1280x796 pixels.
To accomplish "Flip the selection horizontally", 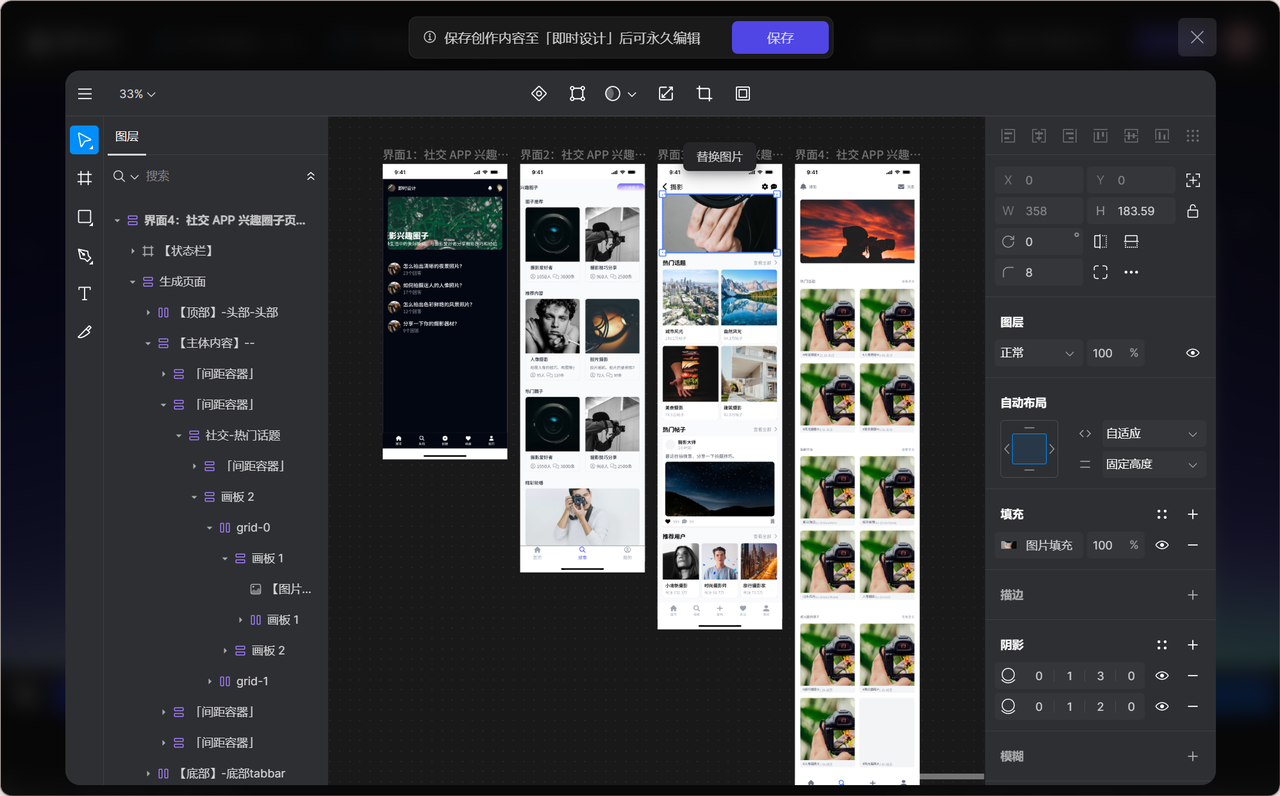I will click(1101, 242).
